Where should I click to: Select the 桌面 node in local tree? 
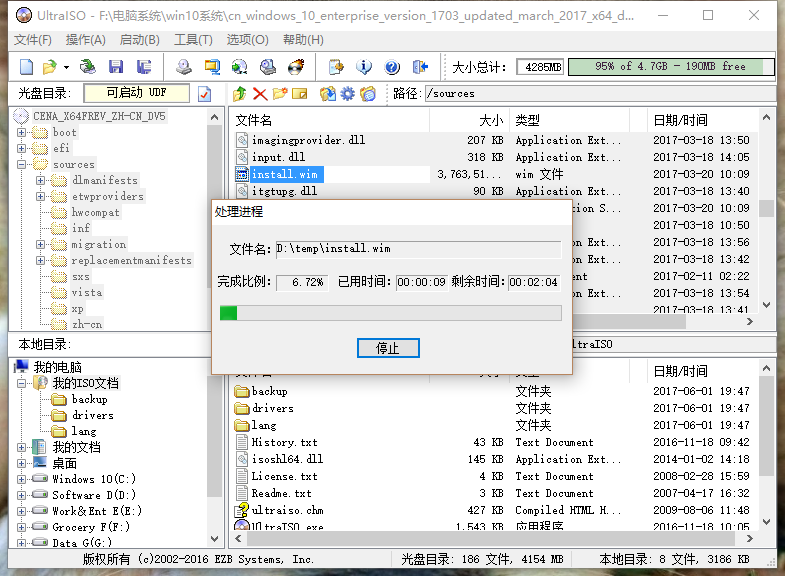pos(65,463)
